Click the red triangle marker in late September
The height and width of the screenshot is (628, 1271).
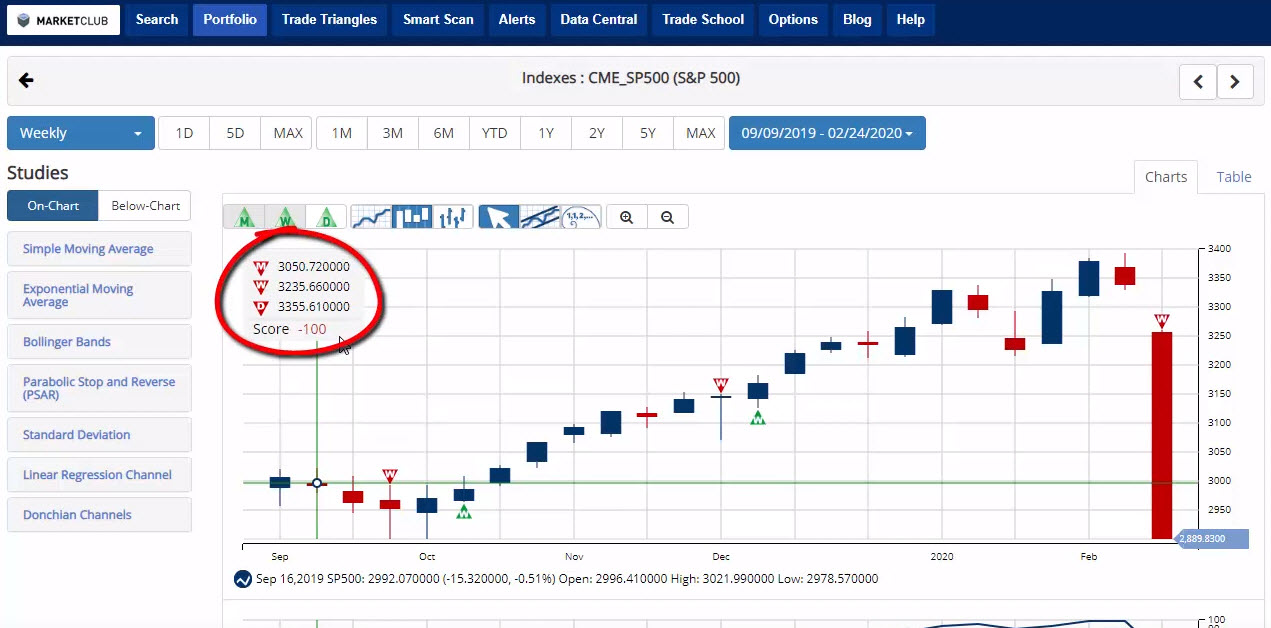tap(390, 476)
